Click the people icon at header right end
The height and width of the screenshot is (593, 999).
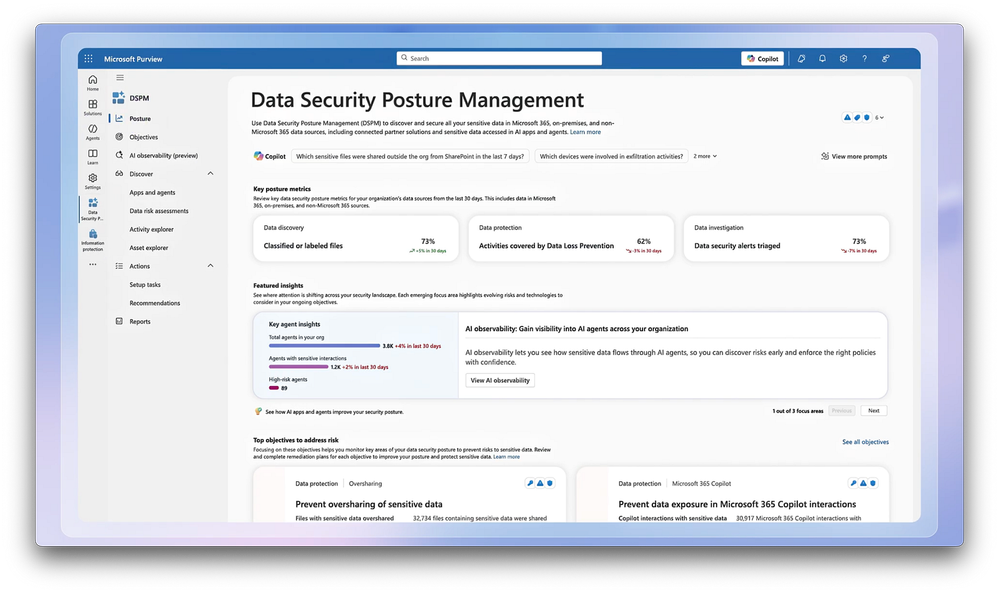pos(886,59)
